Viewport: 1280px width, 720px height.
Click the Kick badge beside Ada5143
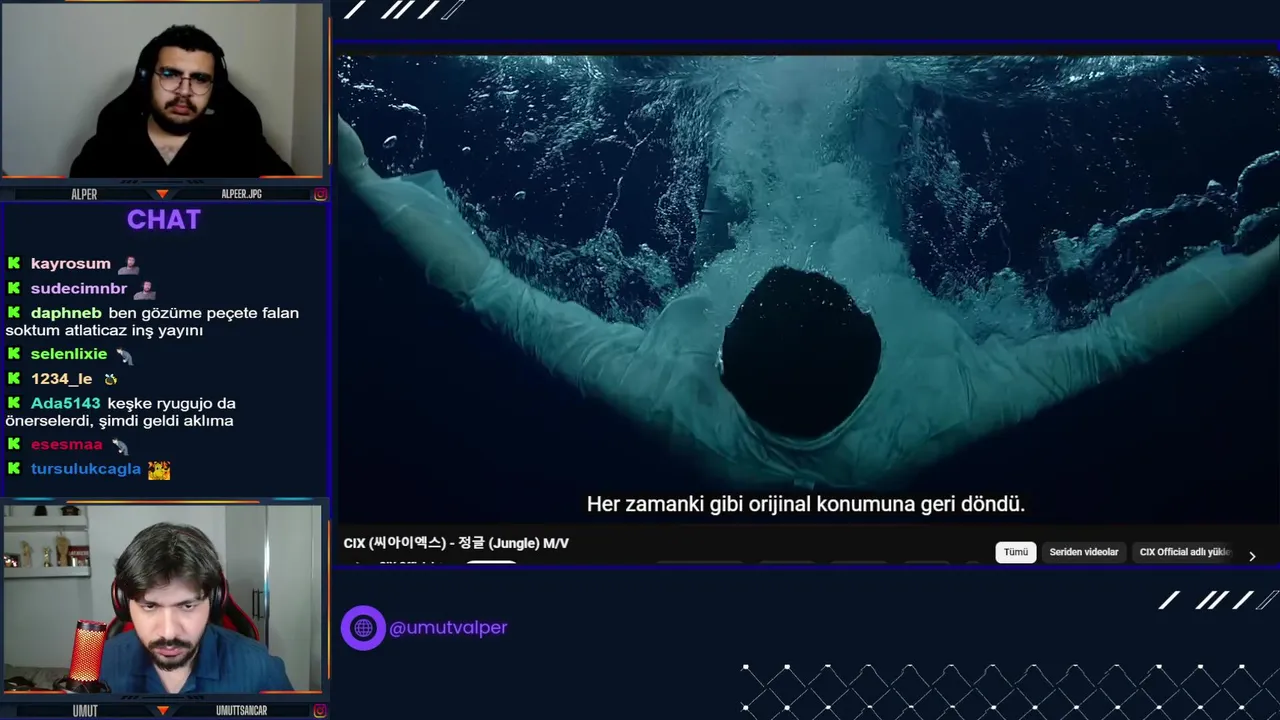[x=14, y=403]
